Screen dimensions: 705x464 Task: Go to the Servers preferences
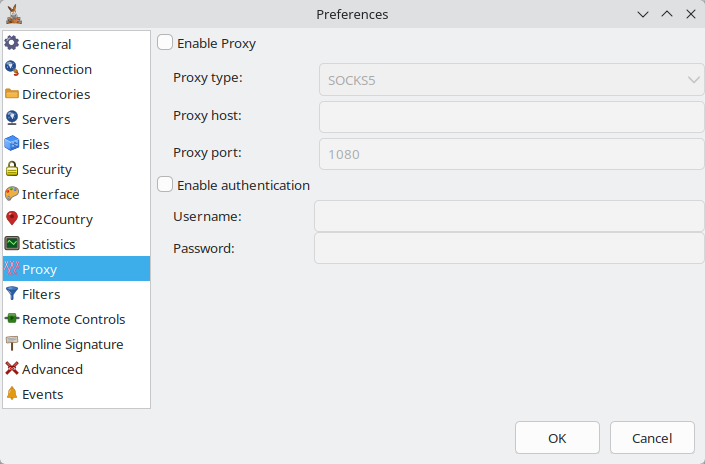coord(76,119)
